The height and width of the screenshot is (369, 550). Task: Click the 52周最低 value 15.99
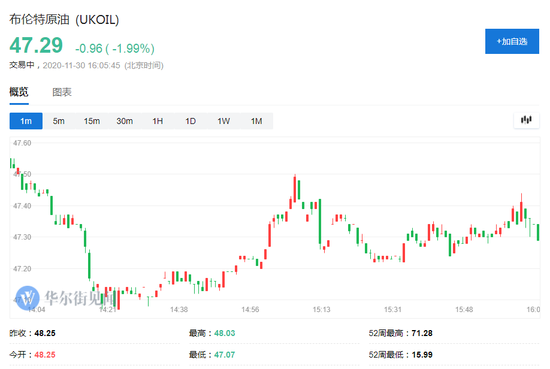pyautogui.click(x=422, y=355)
